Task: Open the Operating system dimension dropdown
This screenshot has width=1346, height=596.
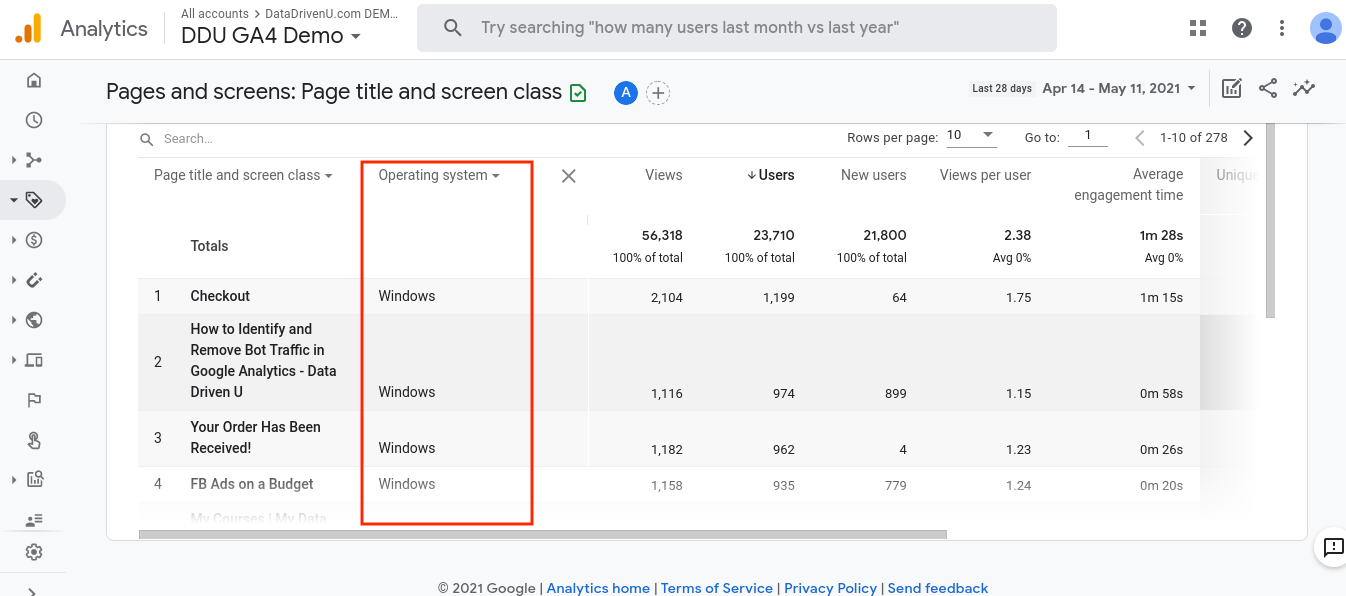Action: click(x=439, y=175)
